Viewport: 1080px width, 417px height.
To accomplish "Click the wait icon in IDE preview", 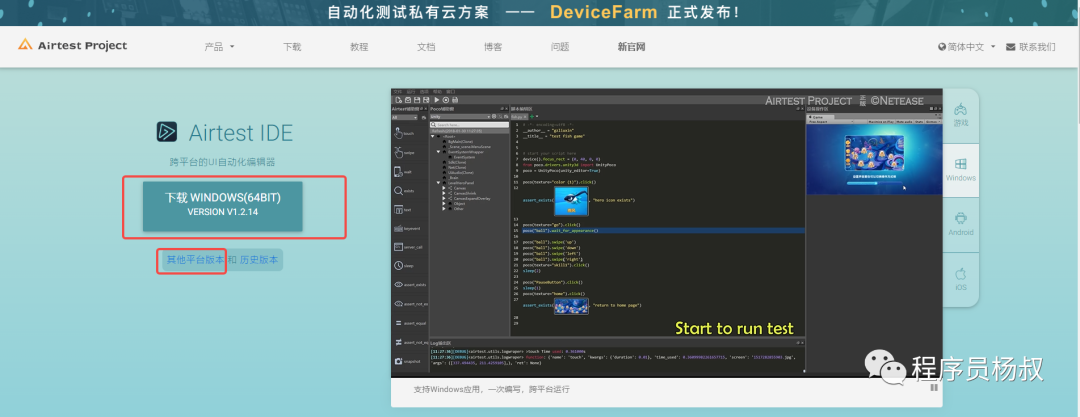I will 399,172.
